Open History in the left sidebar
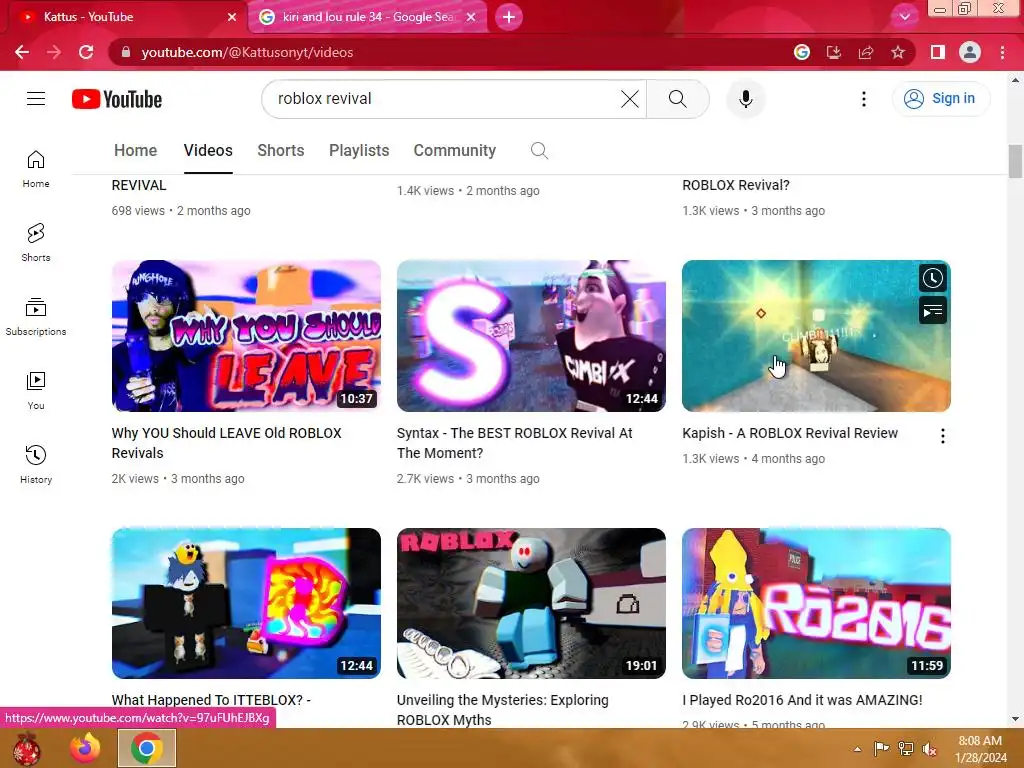This screenshot has height=768, width=1024. pos(36,464)
